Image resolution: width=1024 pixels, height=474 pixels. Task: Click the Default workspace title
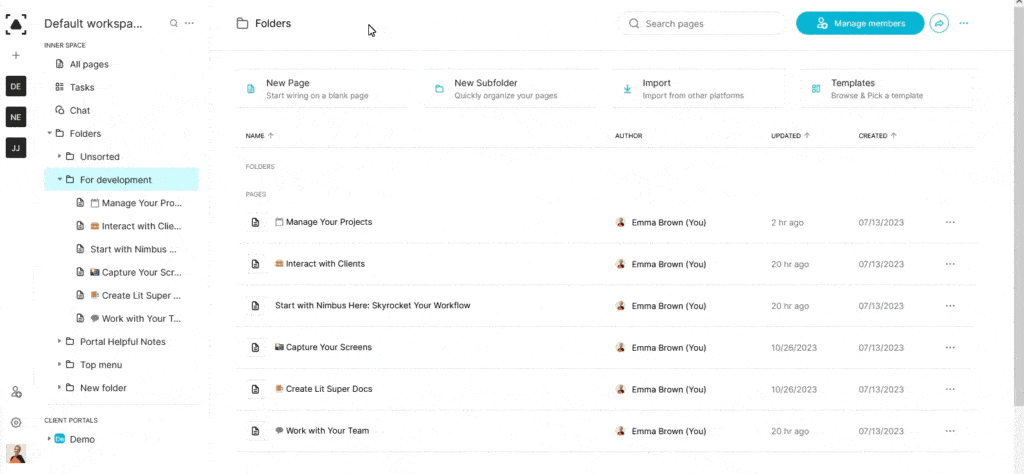[x=93, y=24]
